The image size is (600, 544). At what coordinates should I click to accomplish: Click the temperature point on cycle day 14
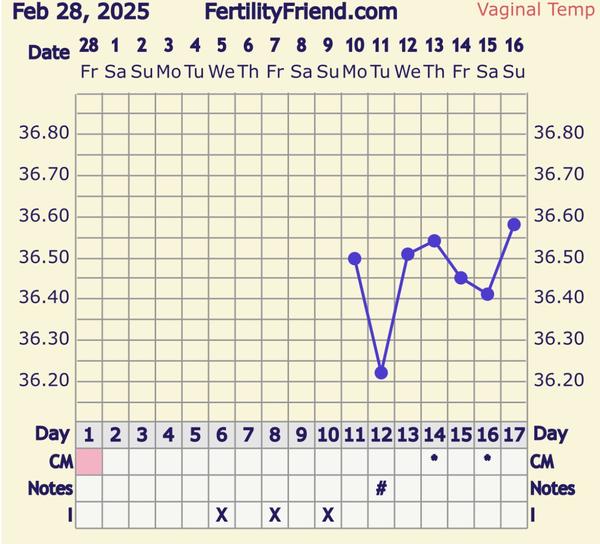point(434,240)
